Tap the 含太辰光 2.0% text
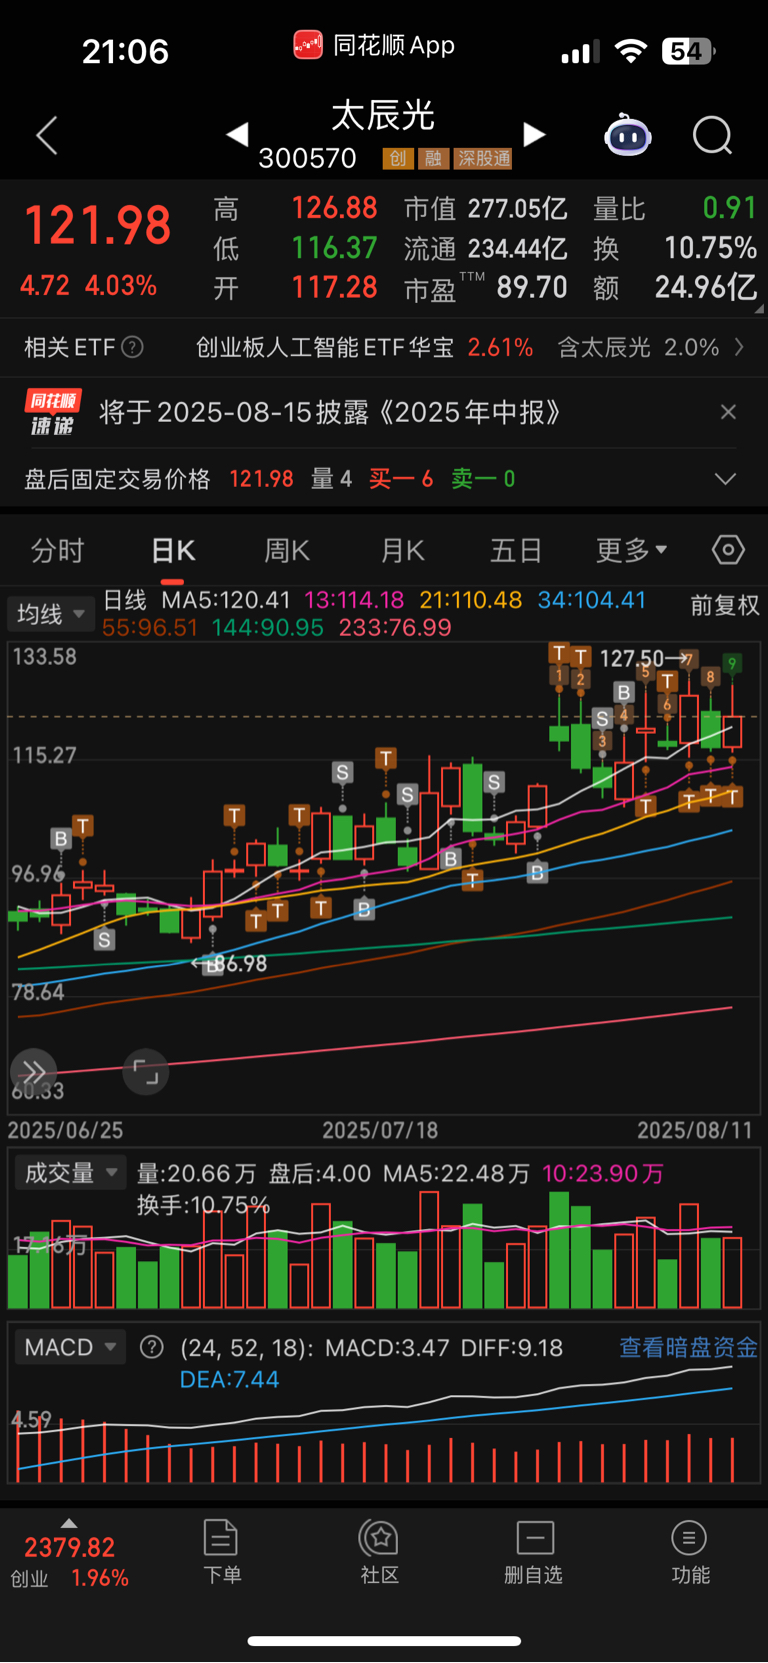 coord(638,347)
